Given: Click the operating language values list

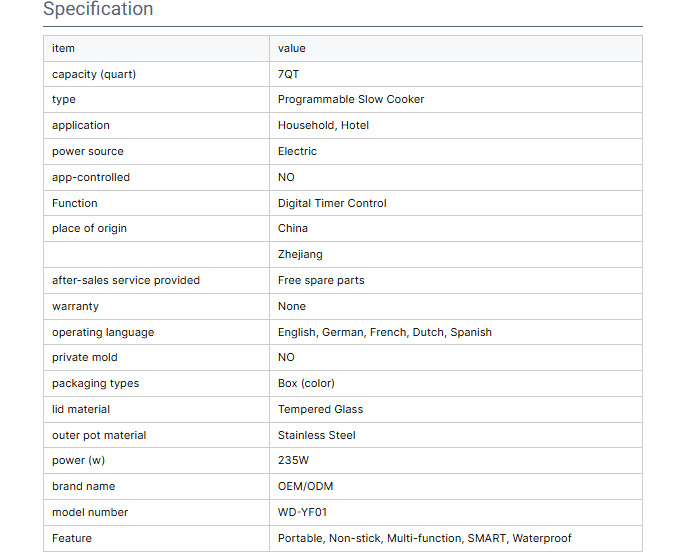Looking at the screenshot, I should point(384,332).
